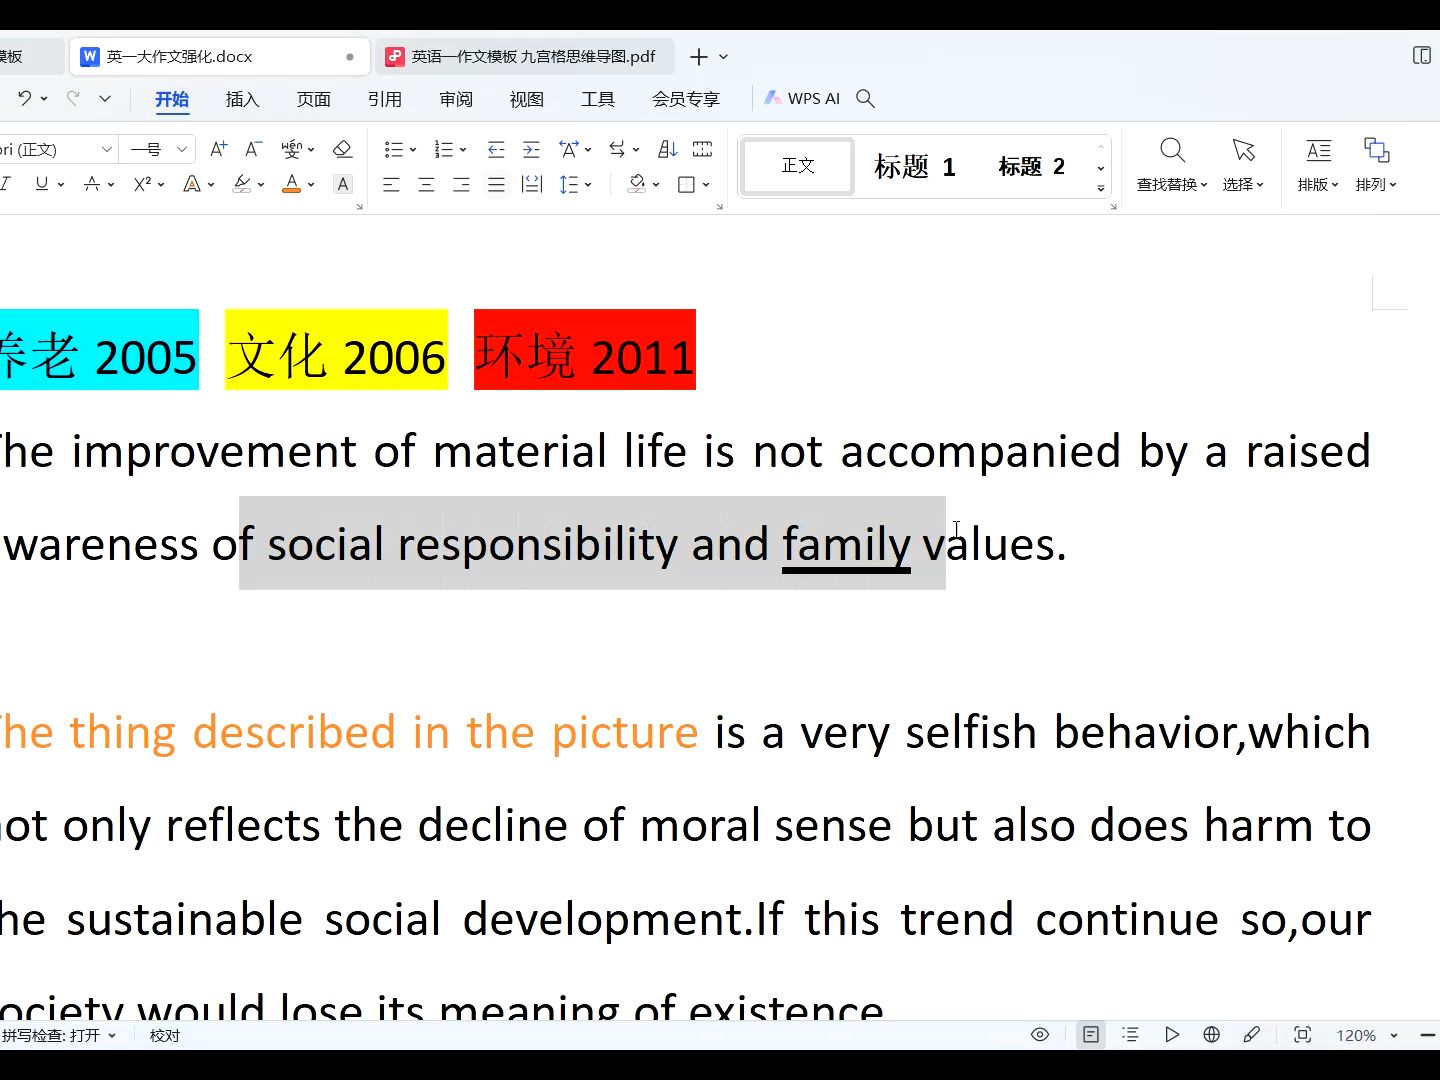Screen dimensions: 1440x1080
Task: Open the line spacing options
Action: 569,184
